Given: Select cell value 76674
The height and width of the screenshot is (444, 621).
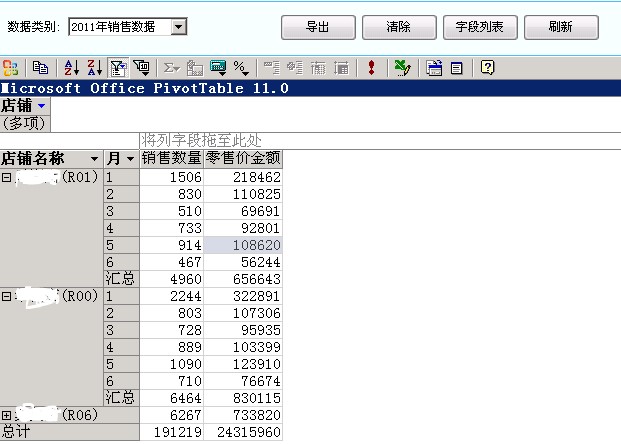Looking at the screenshot, I should pos(243,381).
